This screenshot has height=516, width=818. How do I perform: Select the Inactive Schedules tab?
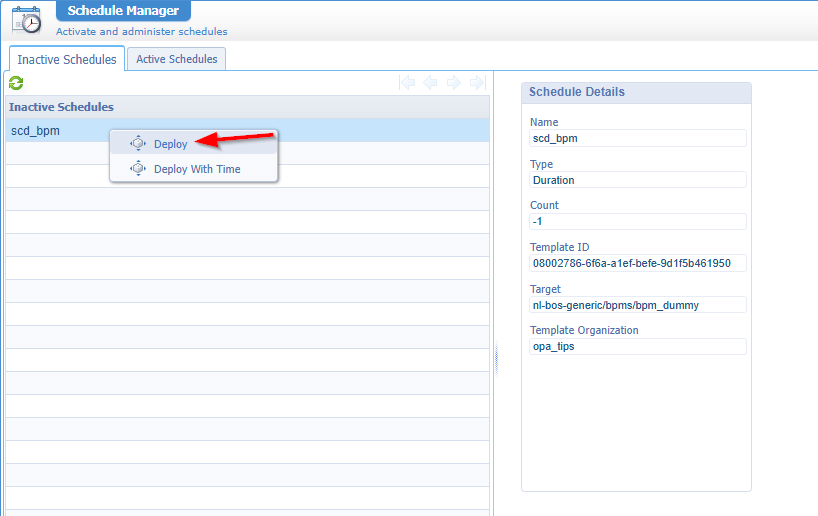click(67, 60)
